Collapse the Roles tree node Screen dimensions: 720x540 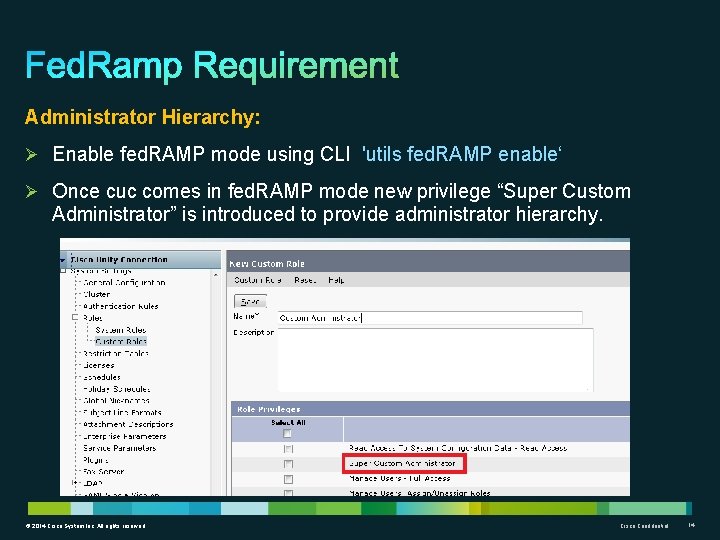coord(75,318)
